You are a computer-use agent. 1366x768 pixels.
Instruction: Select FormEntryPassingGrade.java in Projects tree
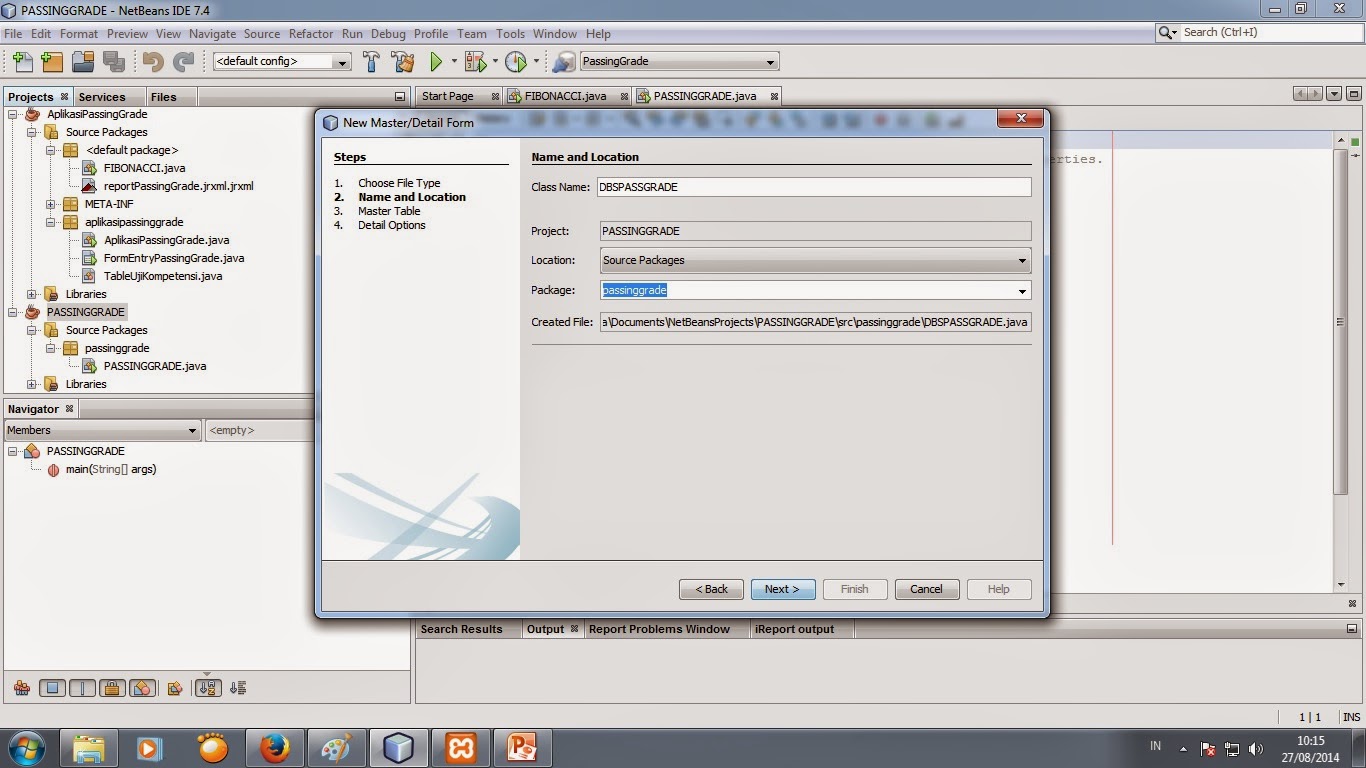pyautogui.click(x=174, y=258)
